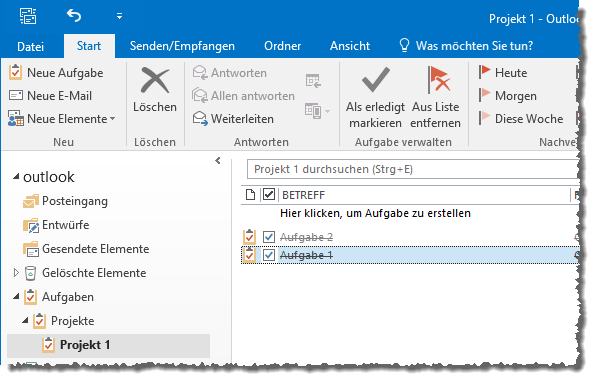Create a new task with Neue Aufgabe
The width and height of the screenshot is (597, 384).
point(56,72)
